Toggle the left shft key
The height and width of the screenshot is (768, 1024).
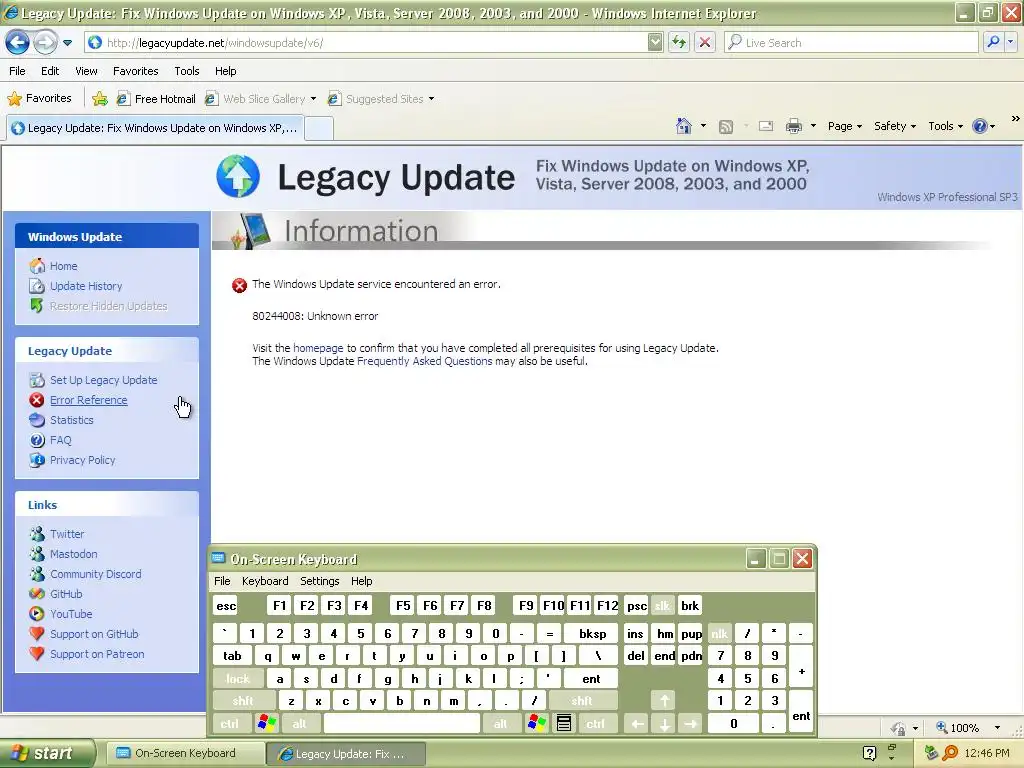coord(243,701)
